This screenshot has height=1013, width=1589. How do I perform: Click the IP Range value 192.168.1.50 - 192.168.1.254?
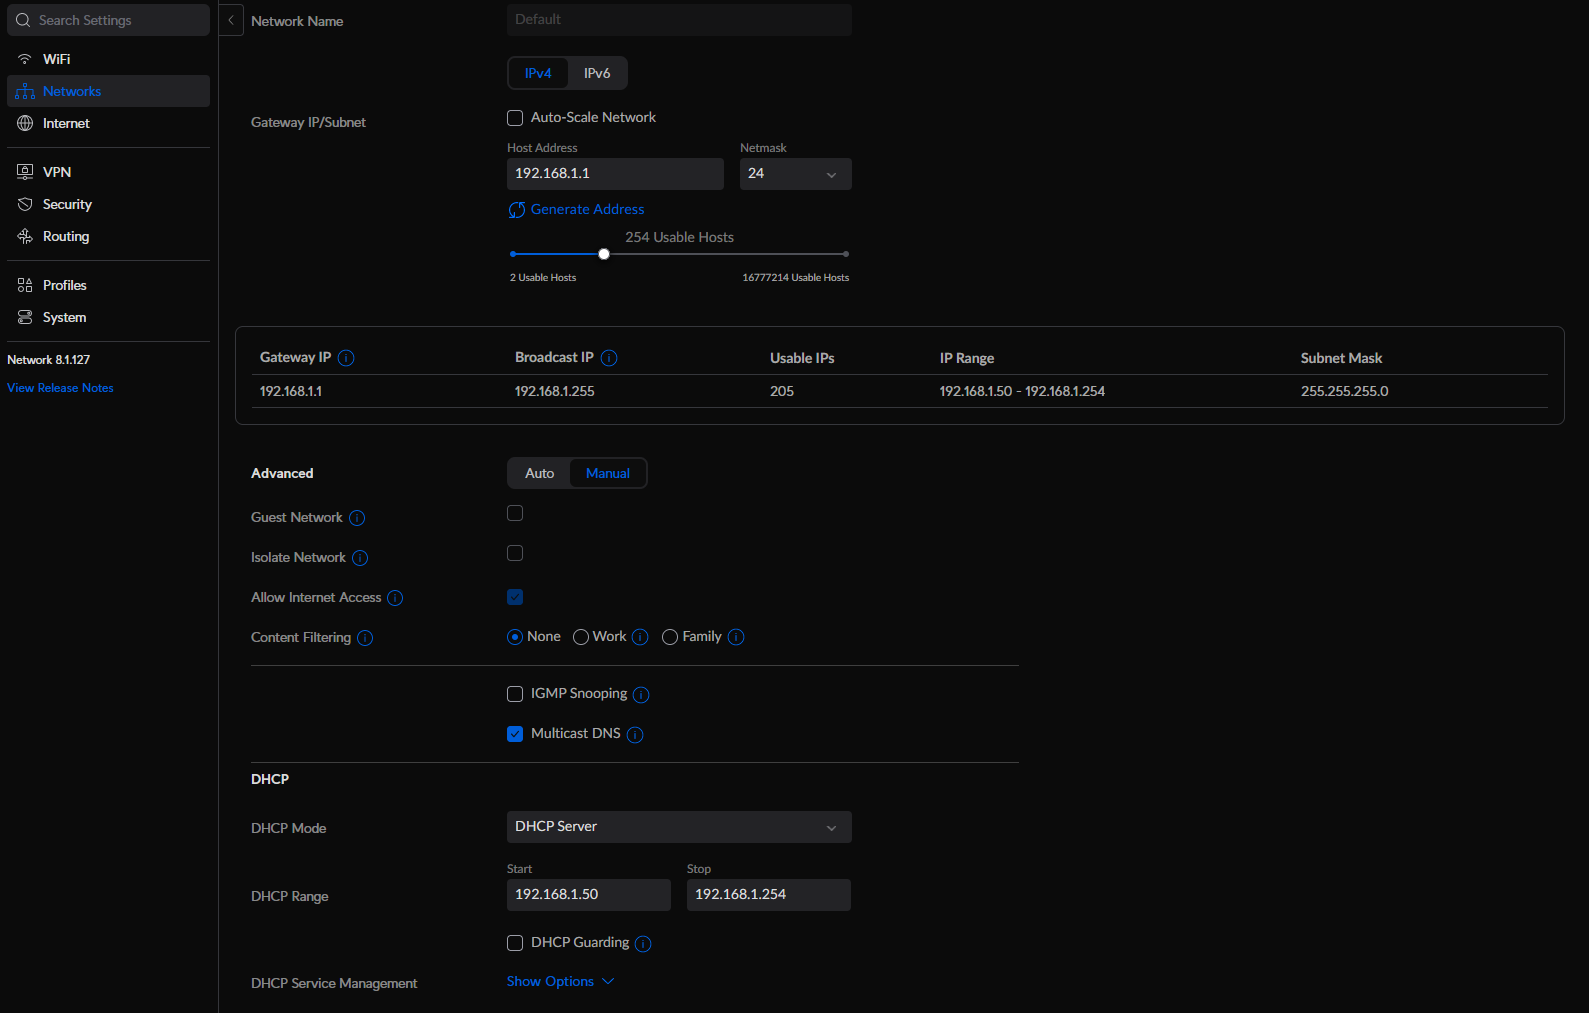click(1022, 391)
